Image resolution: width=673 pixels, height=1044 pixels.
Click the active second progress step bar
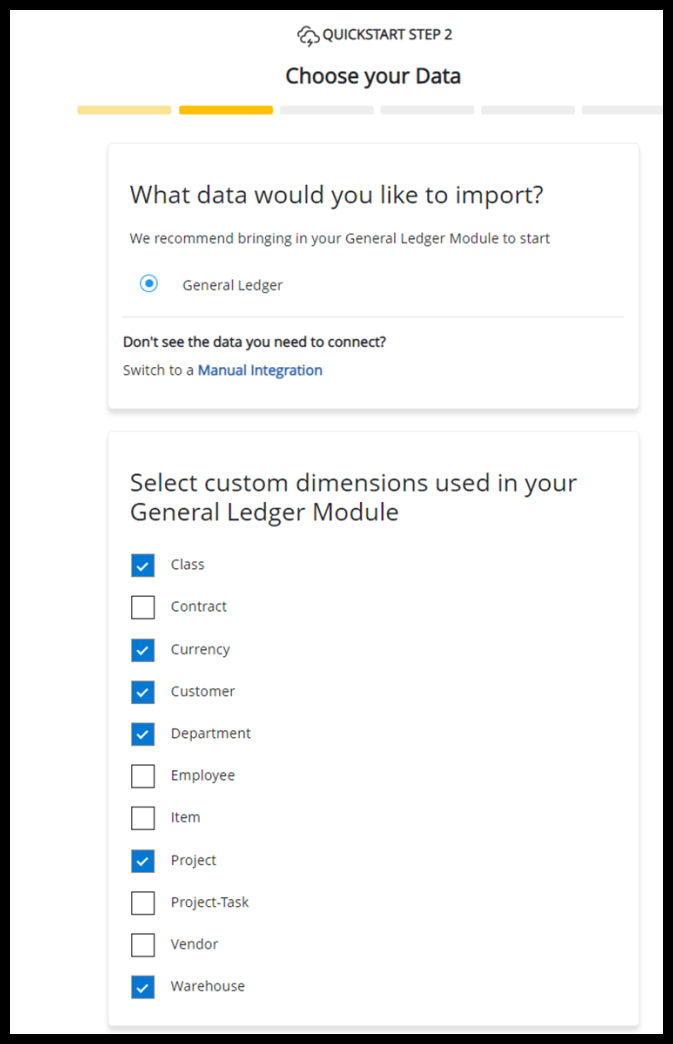[226, 110]
